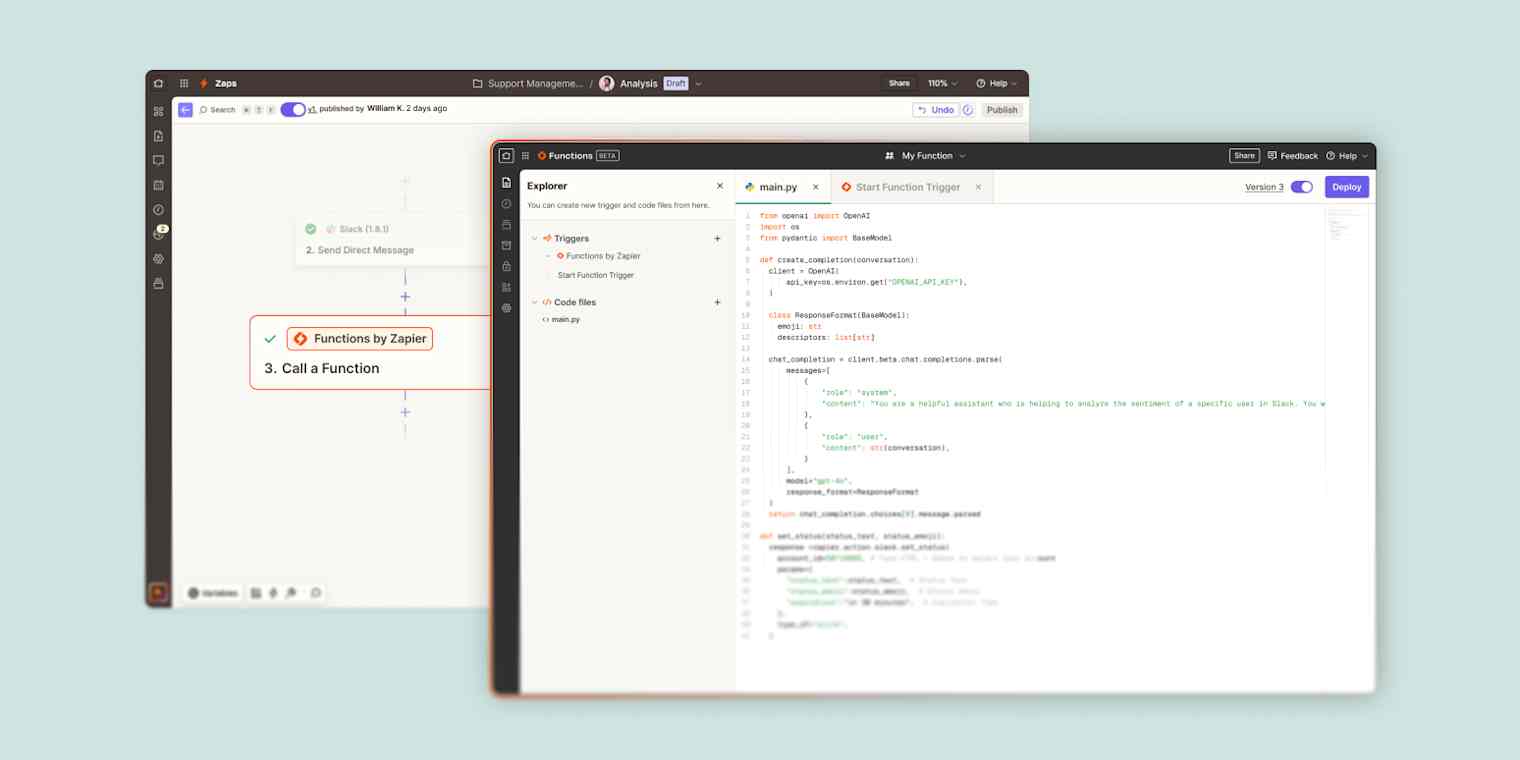1520x760 pixels.
Task: Open the v1 version link
Action: point(312,109)
